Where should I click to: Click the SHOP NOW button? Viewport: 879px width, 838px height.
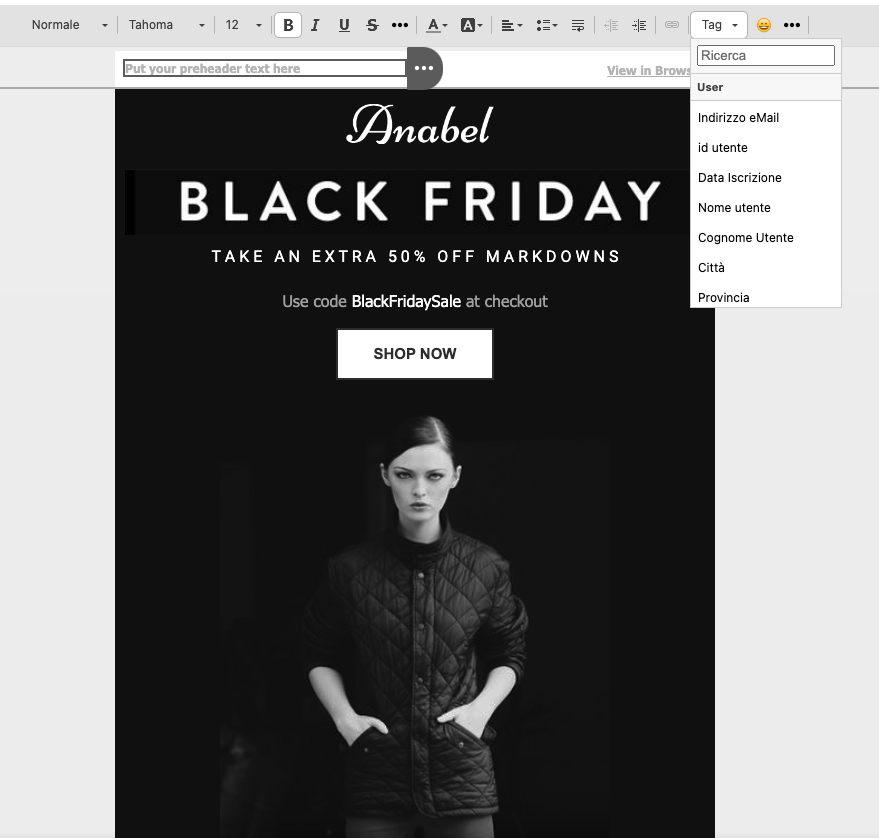[414, 354]
